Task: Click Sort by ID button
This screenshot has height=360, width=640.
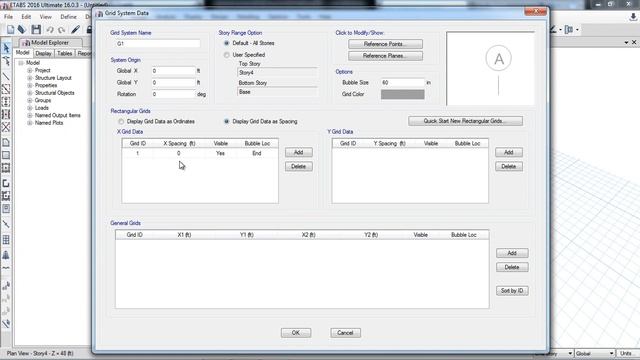Action: 512,291
